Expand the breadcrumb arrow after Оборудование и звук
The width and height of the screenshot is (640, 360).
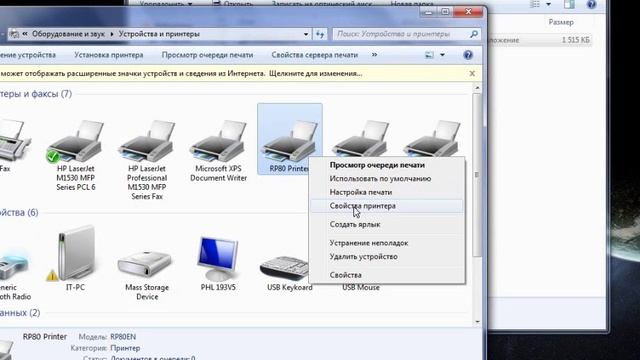[112, 34]
